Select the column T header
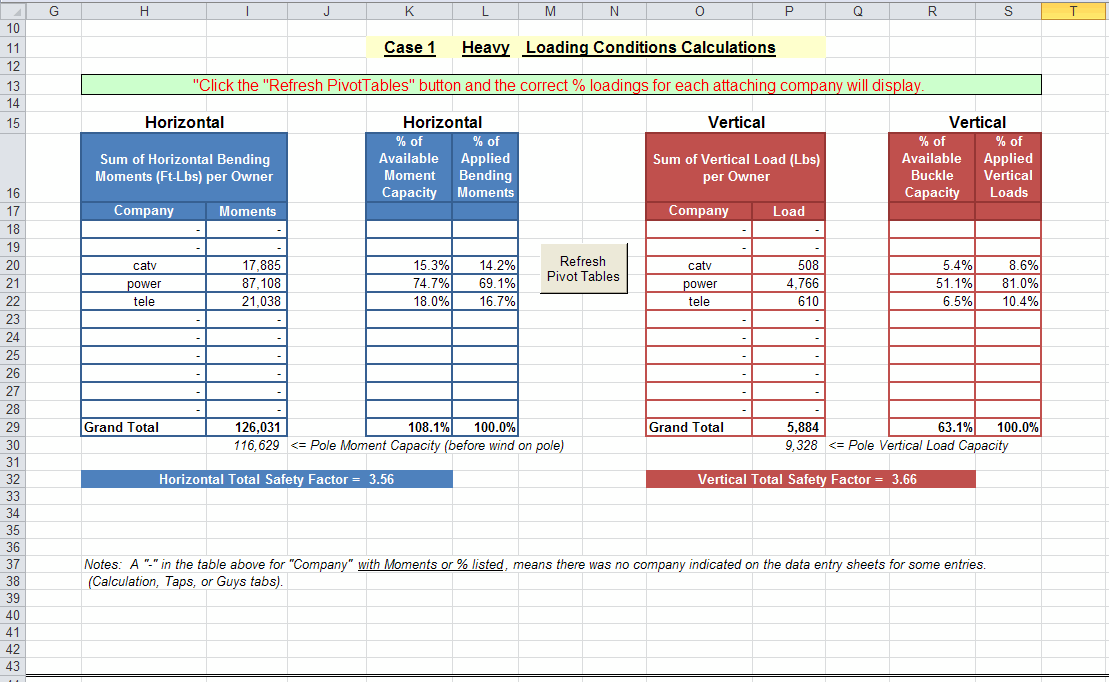This screenshot has width=1109, height=682. click(x=1074, y=10)
